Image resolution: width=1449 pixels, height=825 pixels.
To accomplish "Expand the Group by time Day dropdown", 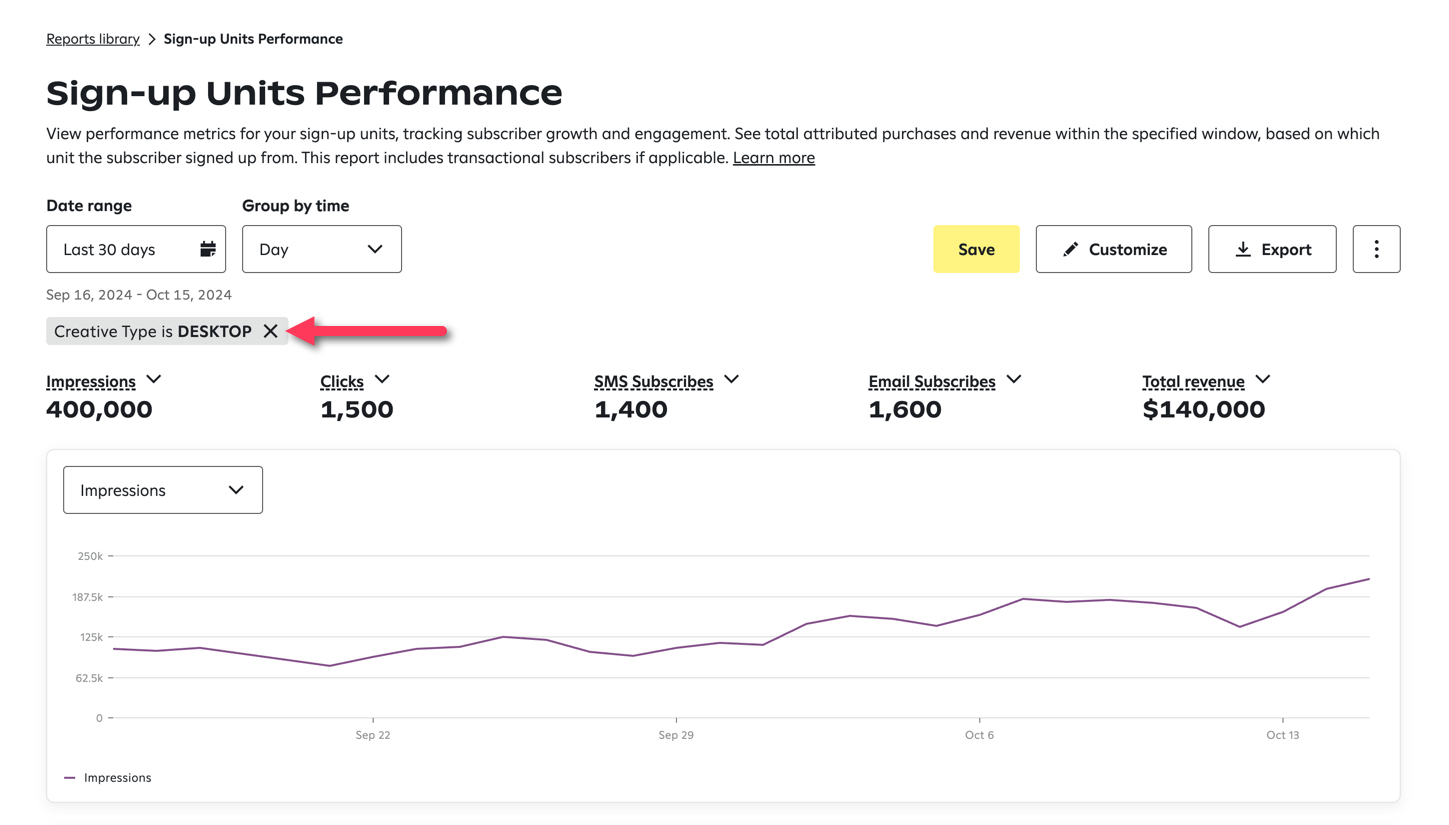I will (x=322, y=249).
